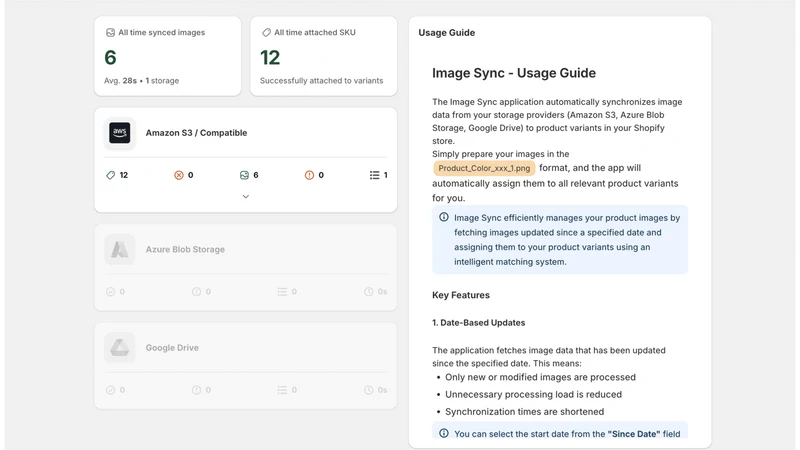Select the Google Drive title
Viewport: 800px width, 450px height.
172,347
